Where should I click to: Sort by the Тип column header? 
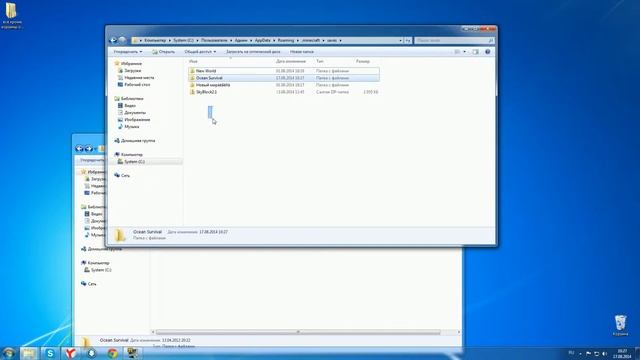tap(320, 61)
